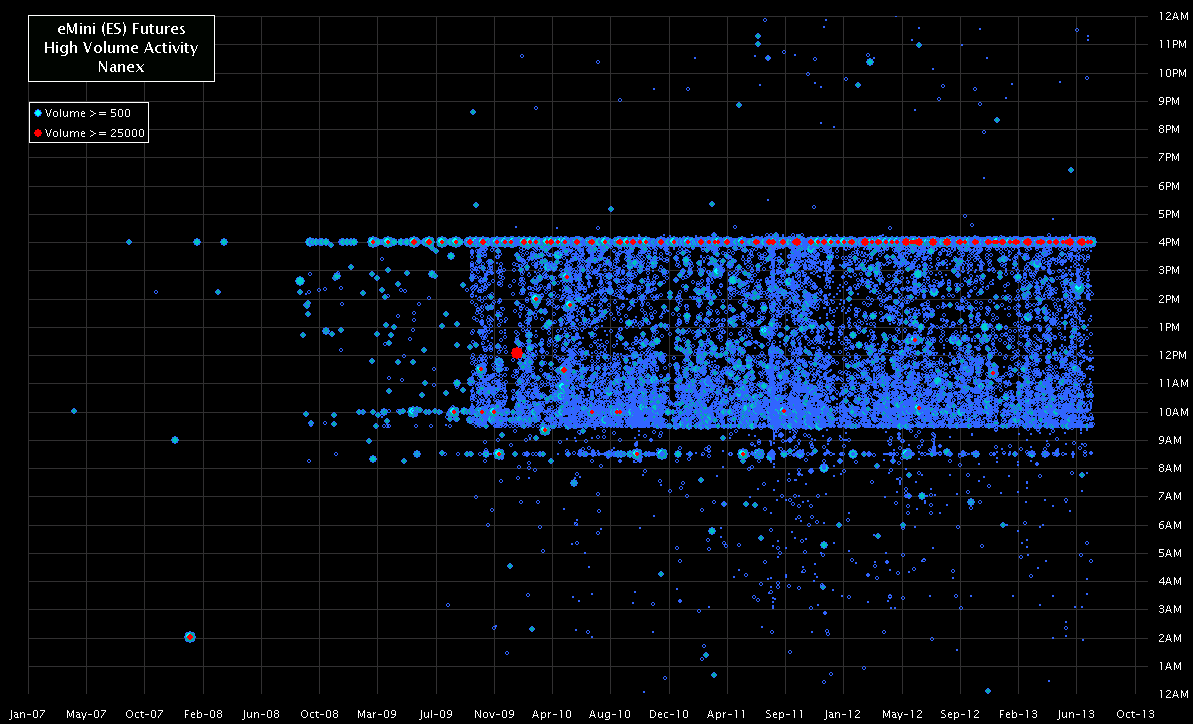Click the '10AM' y-axis label
The width and height of the screenshot is (1193, 724).
click(x=1173, y=412)
